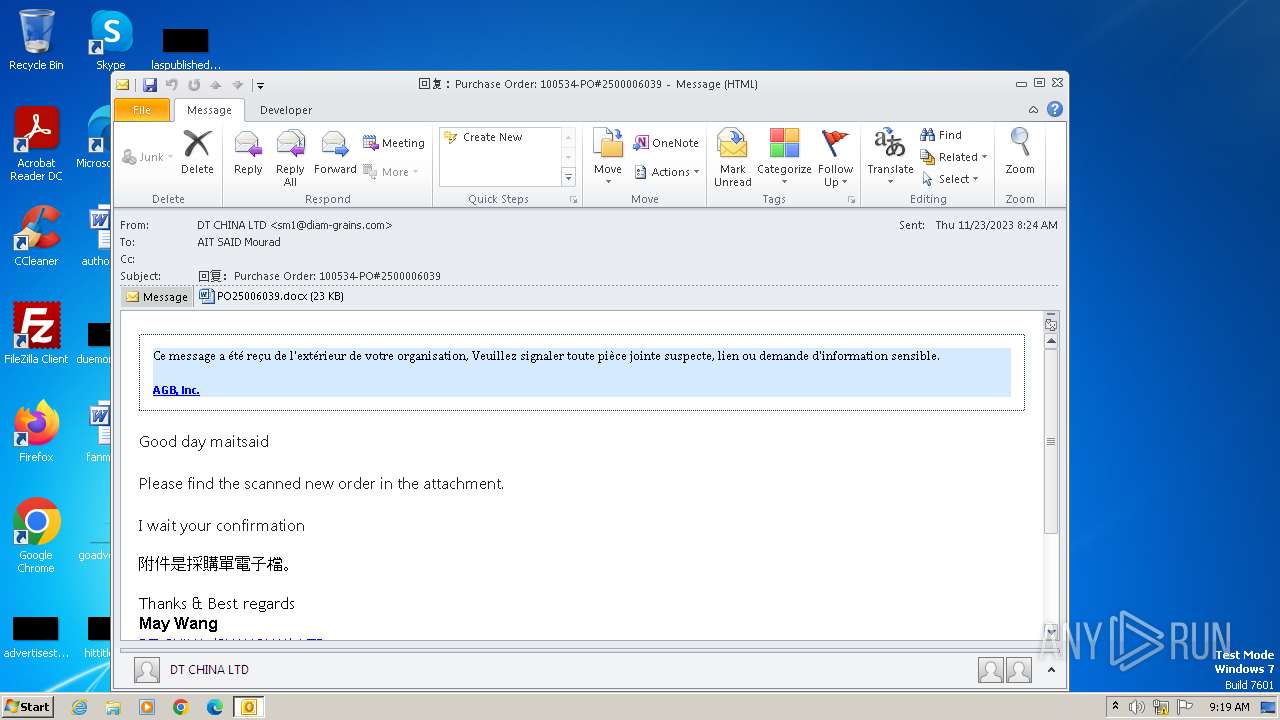Delete the open email message
The height and width of the screenshot is (720, 1280).
click(197, 153)
